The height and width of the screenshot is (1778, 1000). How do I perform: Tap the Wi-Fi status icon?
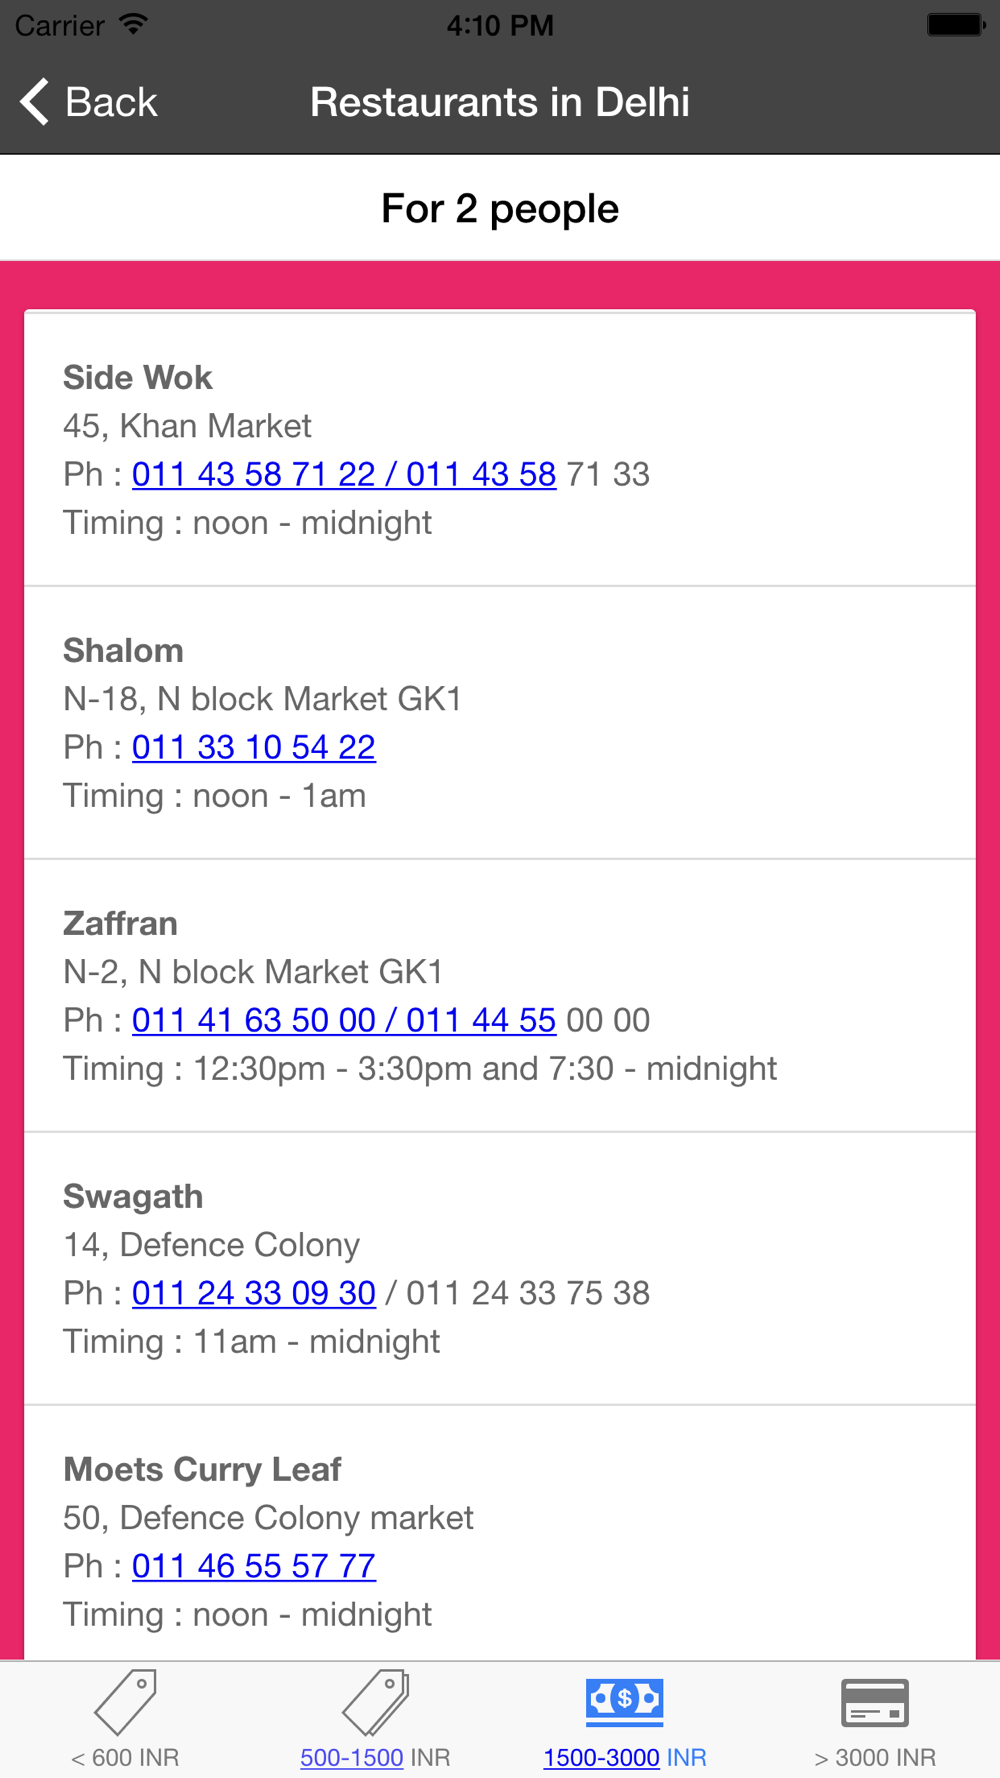point(132,24)
